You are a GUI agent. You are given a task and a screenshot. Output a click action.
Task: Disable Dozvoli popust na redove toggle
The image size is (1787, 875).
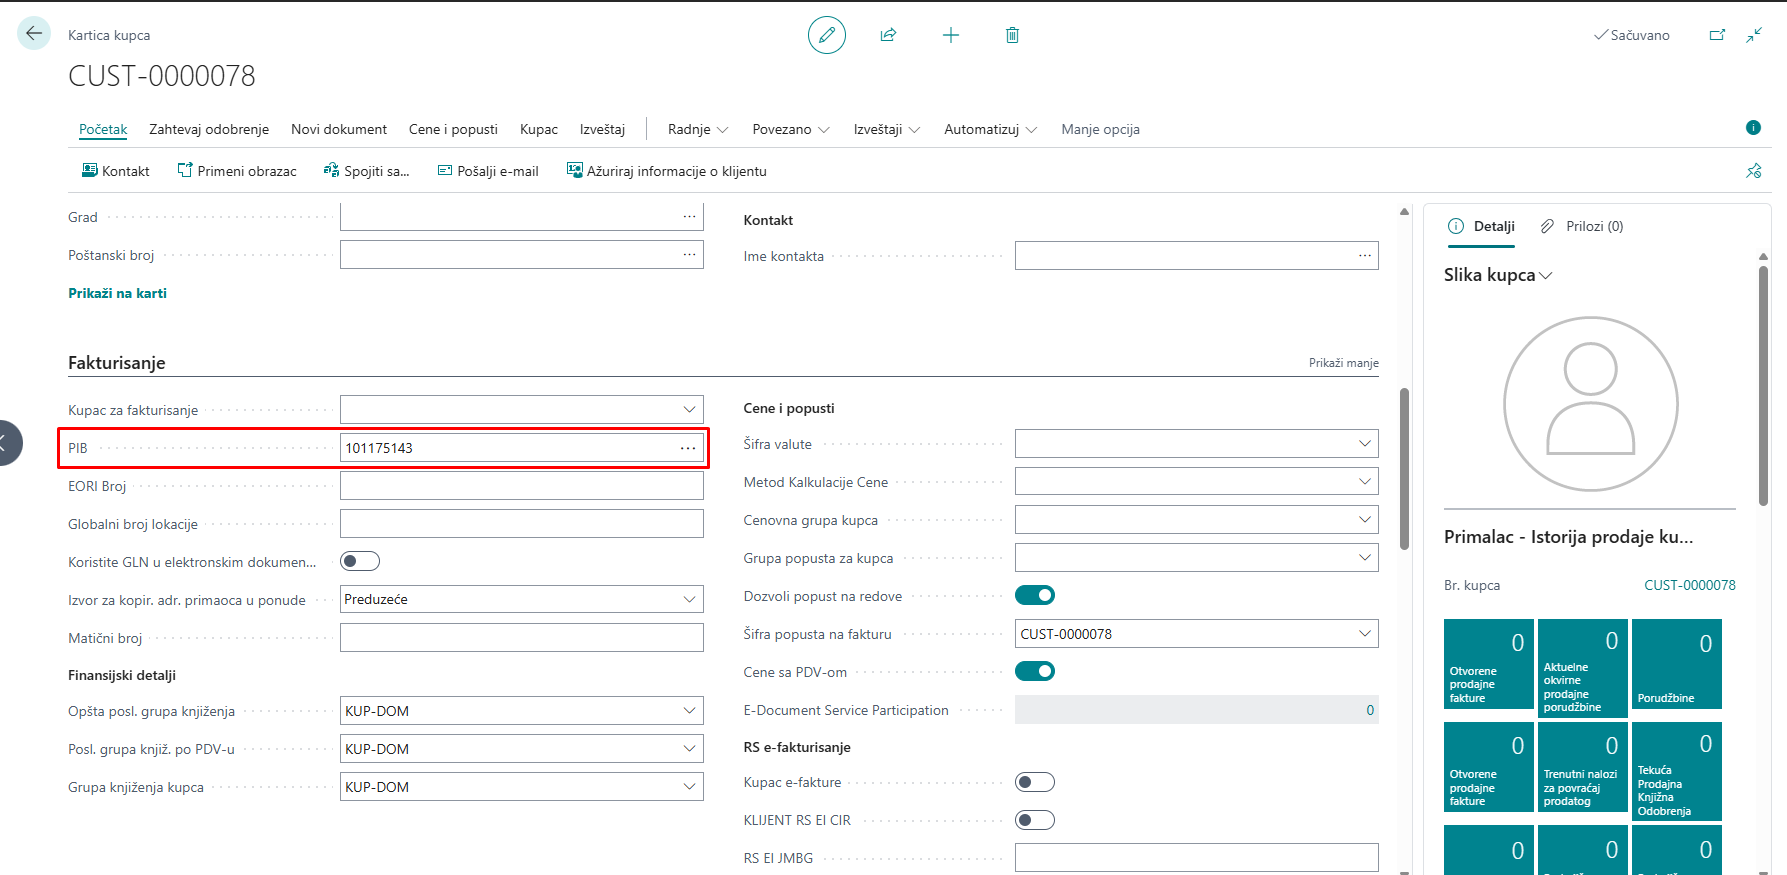tap(1034, 596)
